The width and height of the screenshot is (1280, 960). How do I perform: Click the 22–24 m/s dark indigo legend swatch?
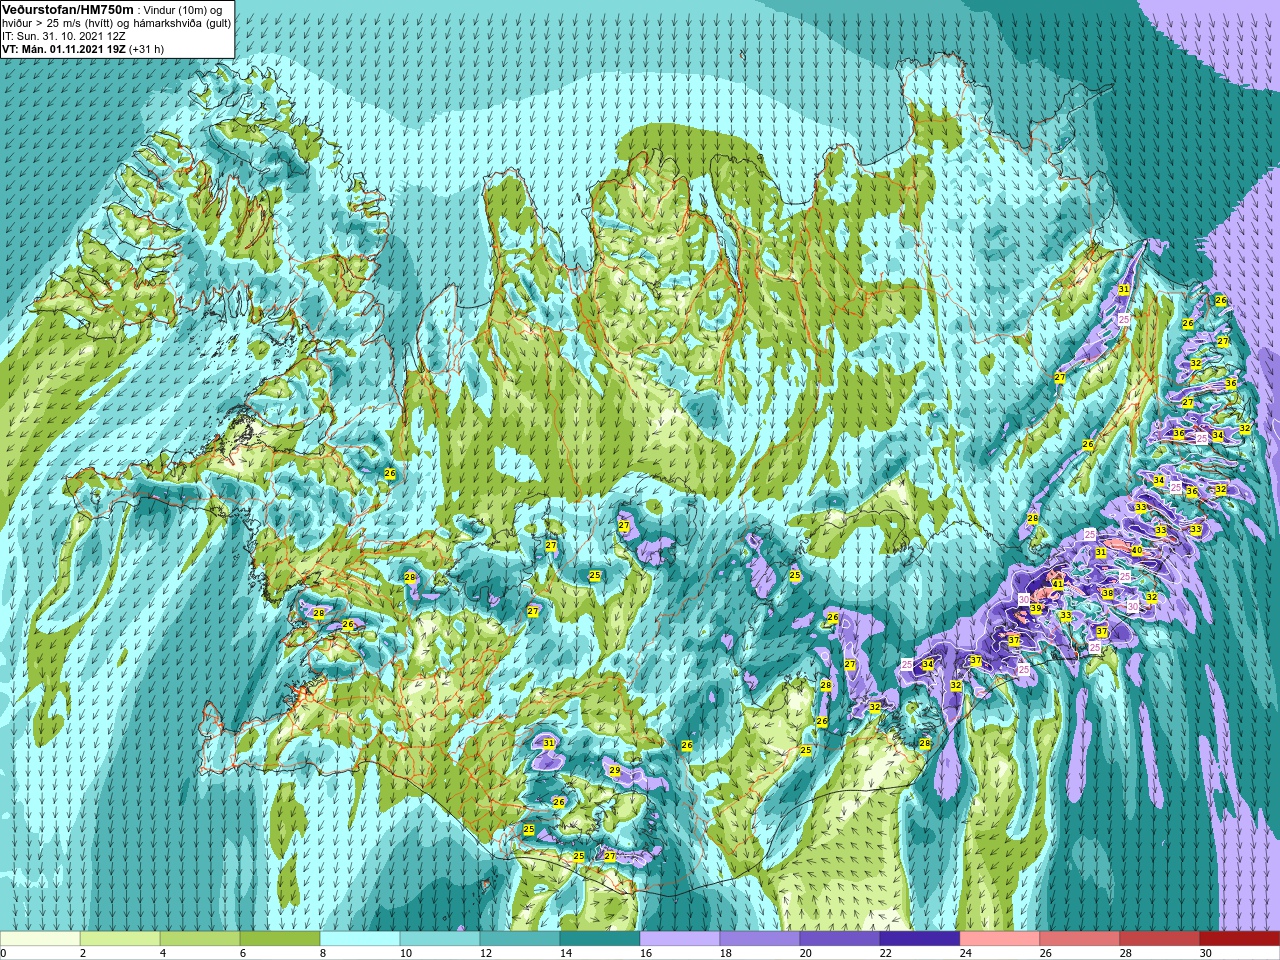pyautogui.click(x=920, y=939)
